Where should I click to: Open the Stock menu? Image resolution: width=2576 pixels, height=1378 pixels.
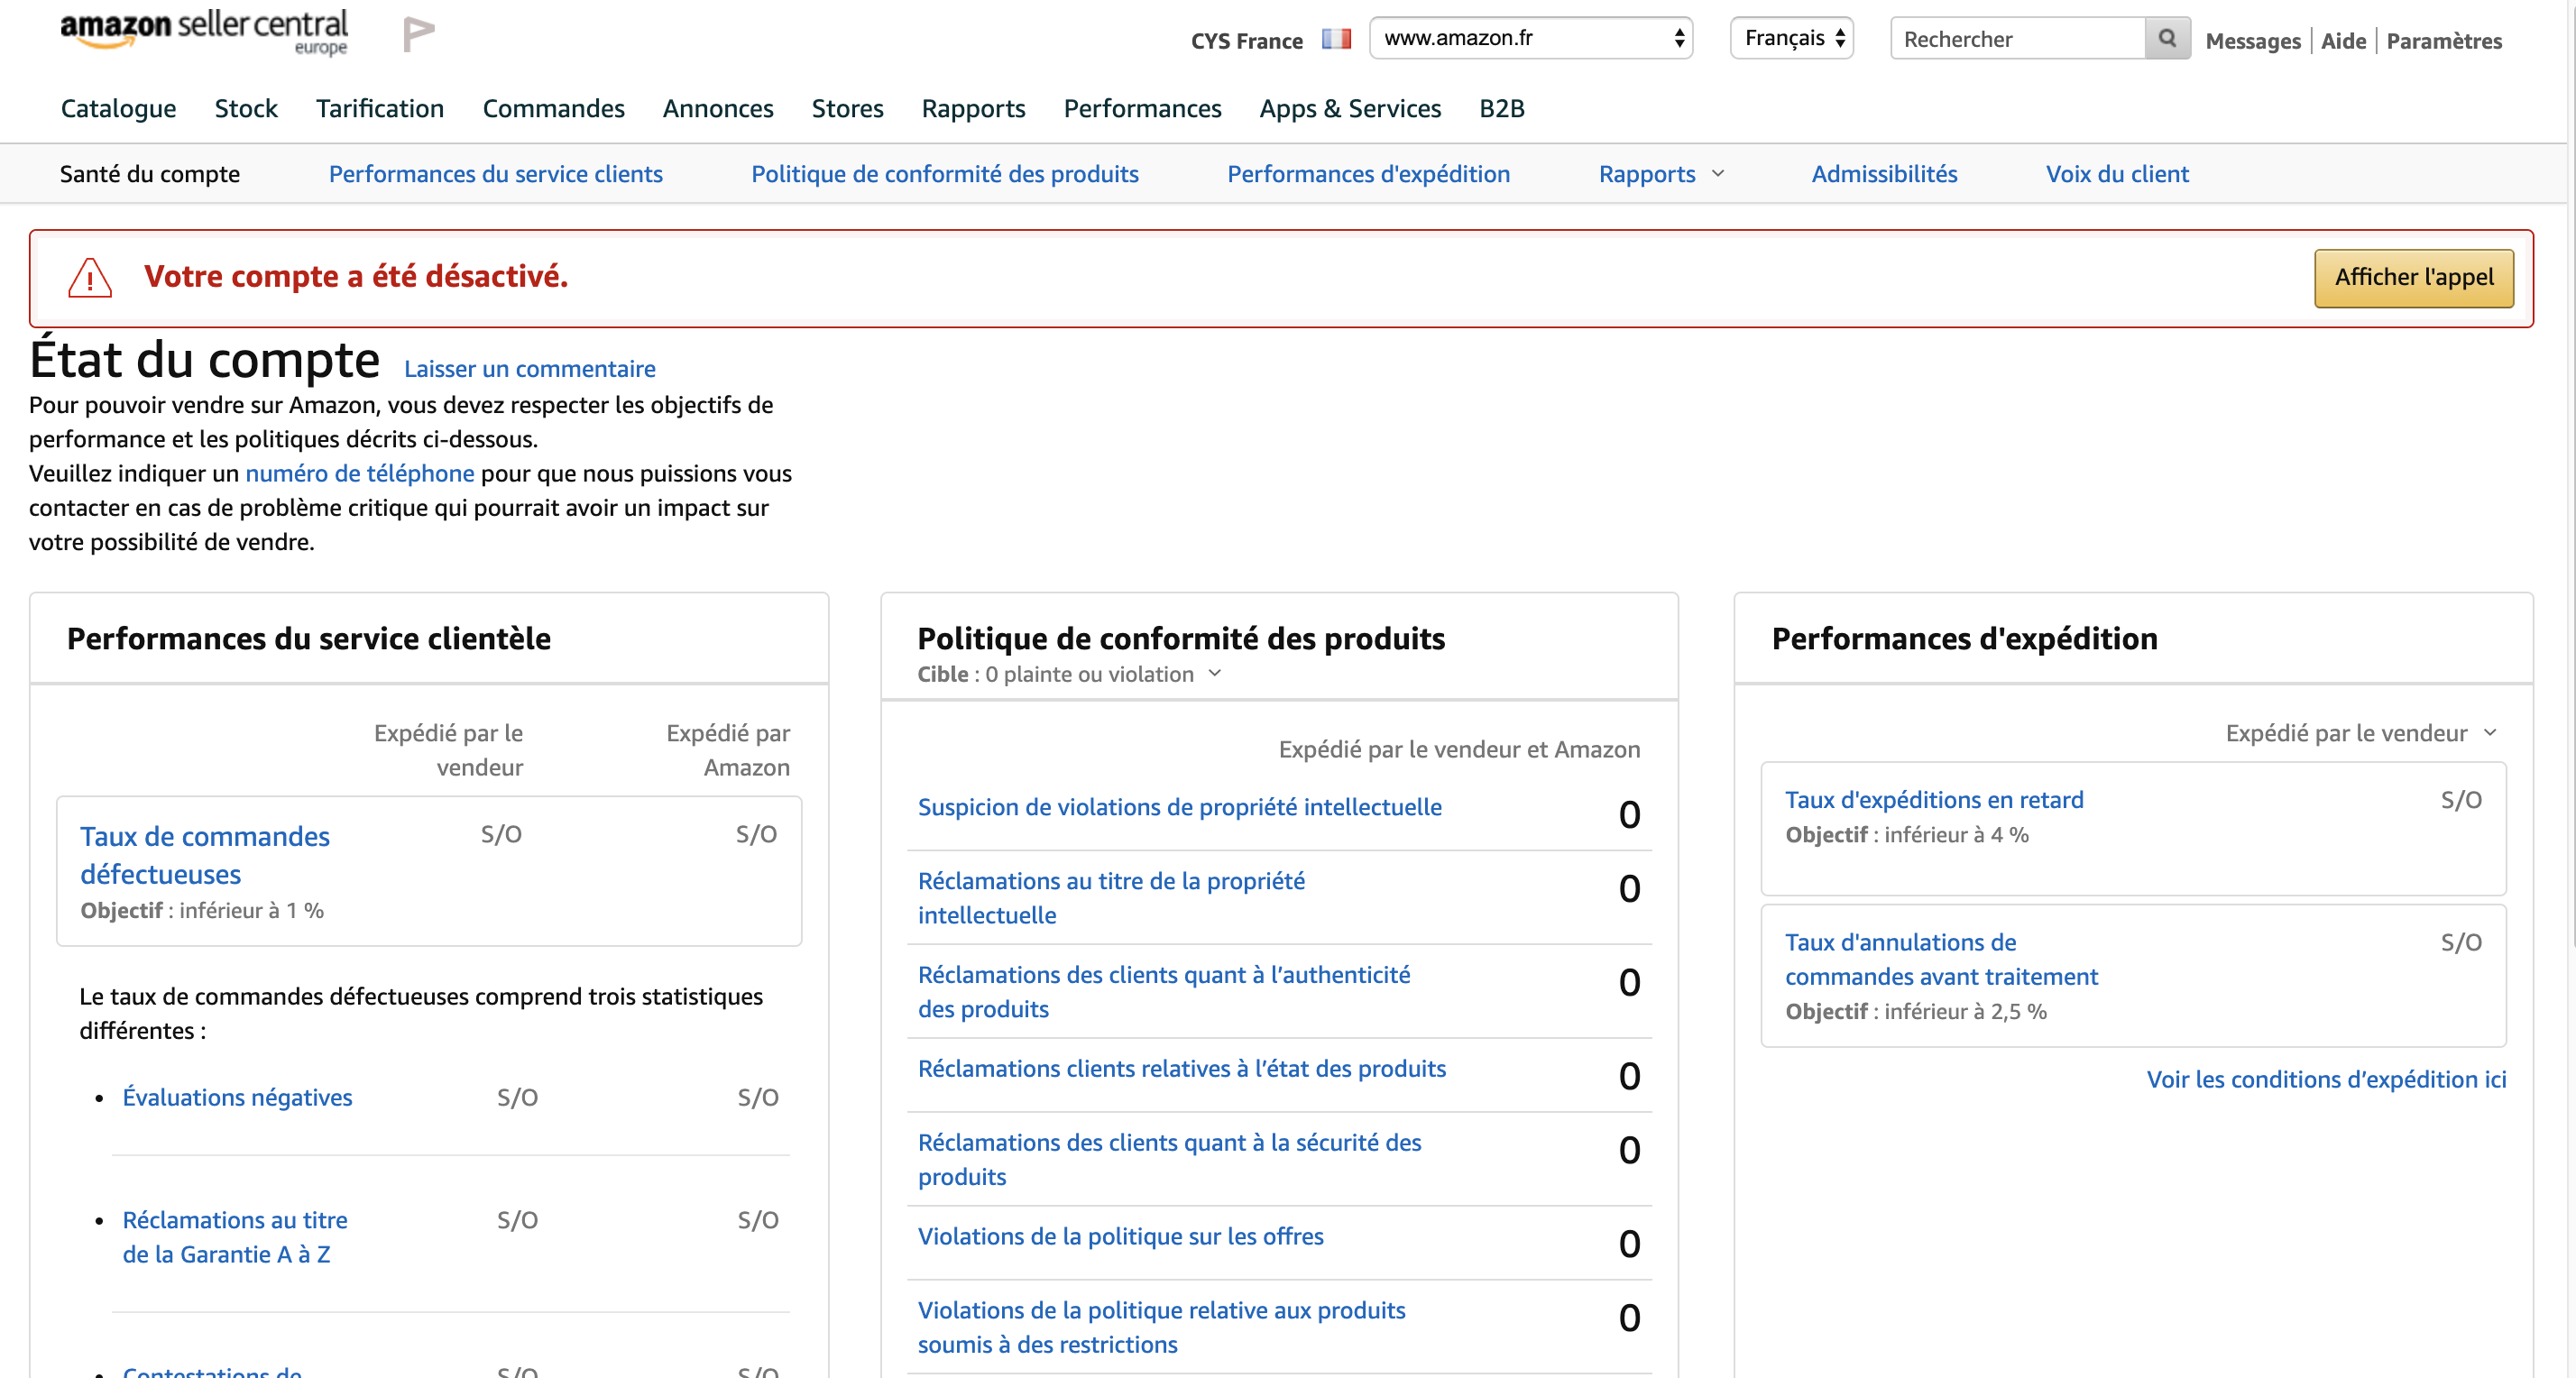point(246,108)
